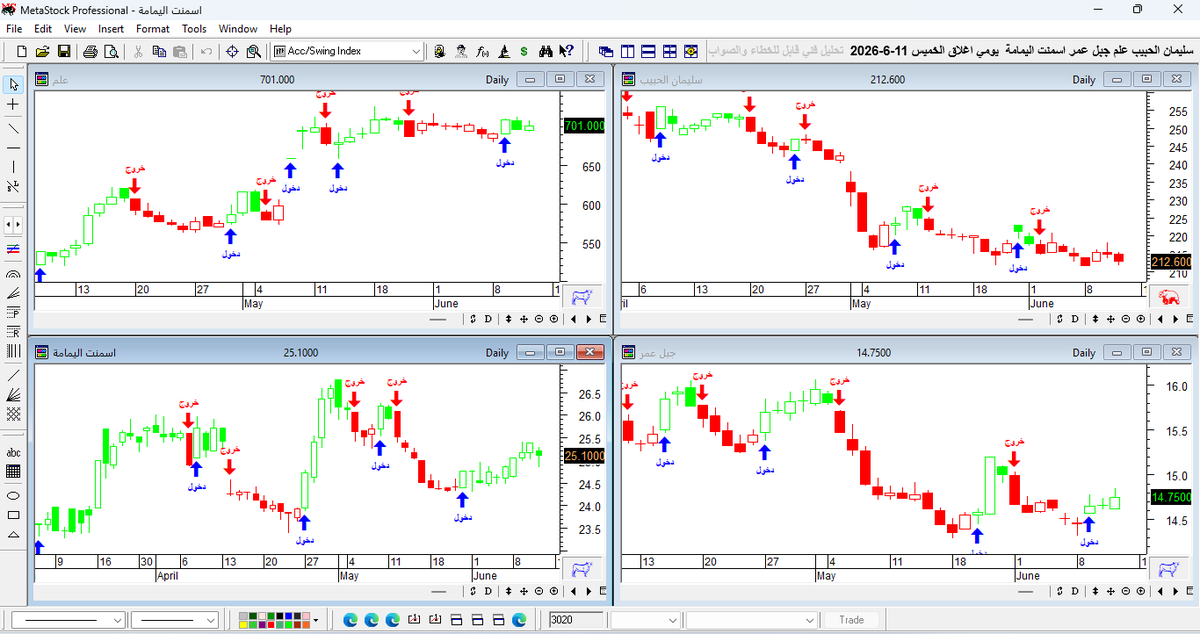Expand the color palette dropdown arrow
This screenshot has height=634, width=1200.
(315, 620)
